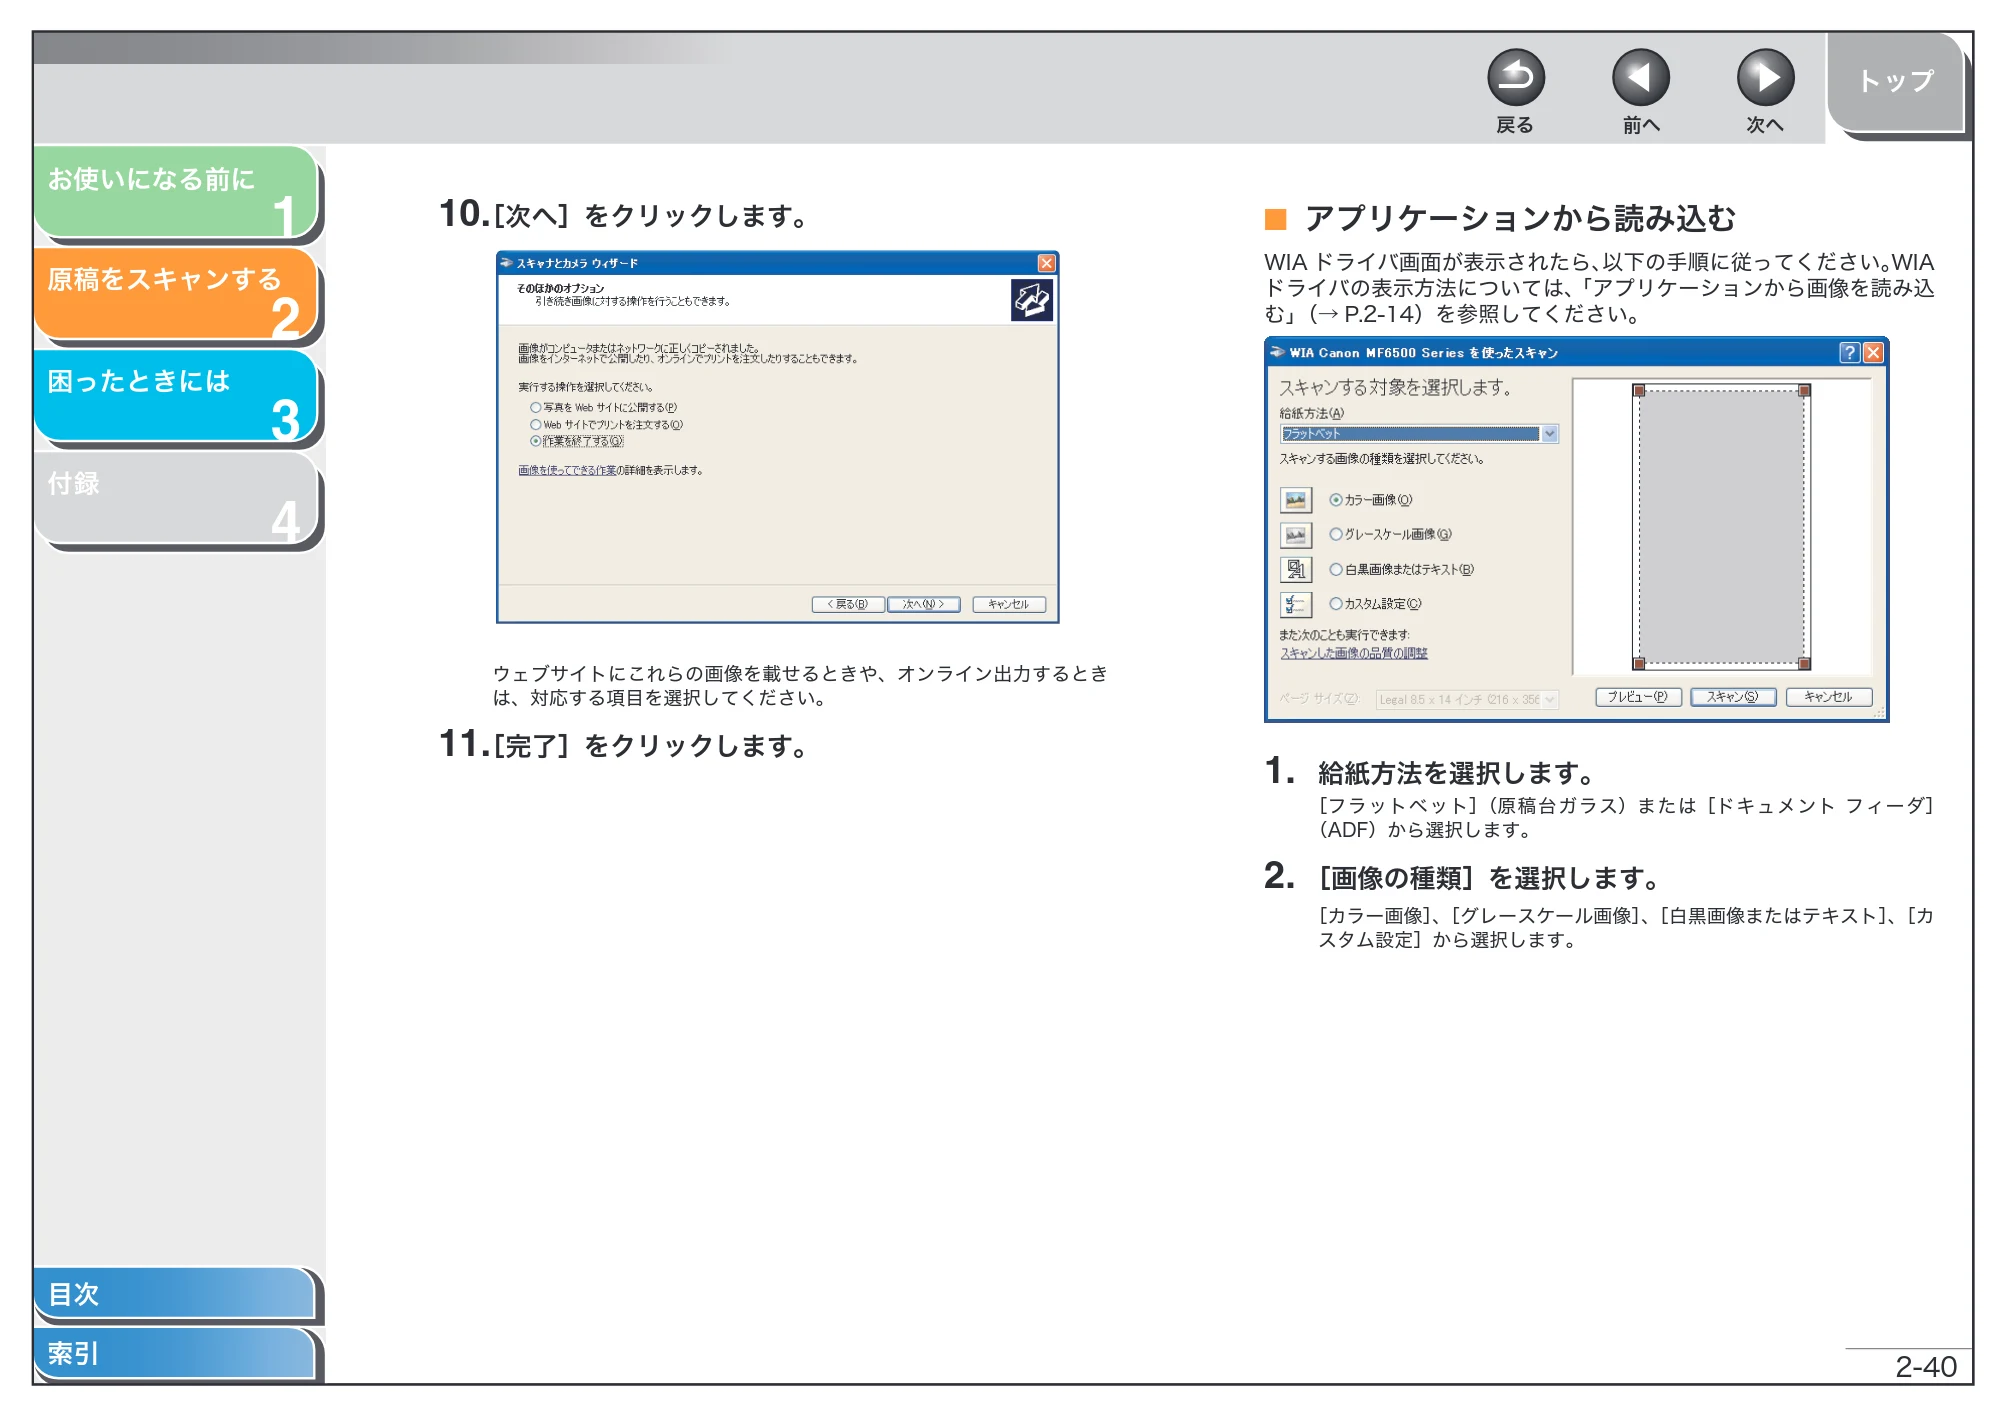
Task: Open the 索引 index
Action: pyautogui.click(x=175, y=1353)
